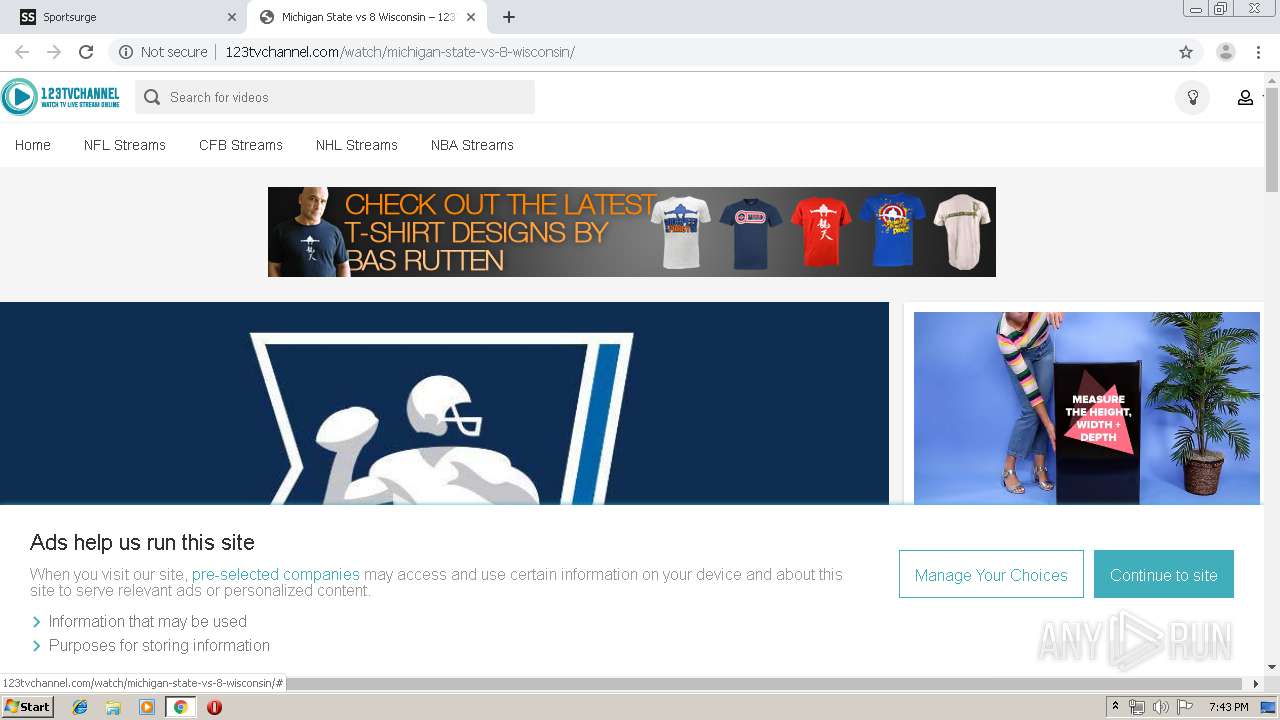Click the Show Desktop taskbar button

pos(1269,707)
